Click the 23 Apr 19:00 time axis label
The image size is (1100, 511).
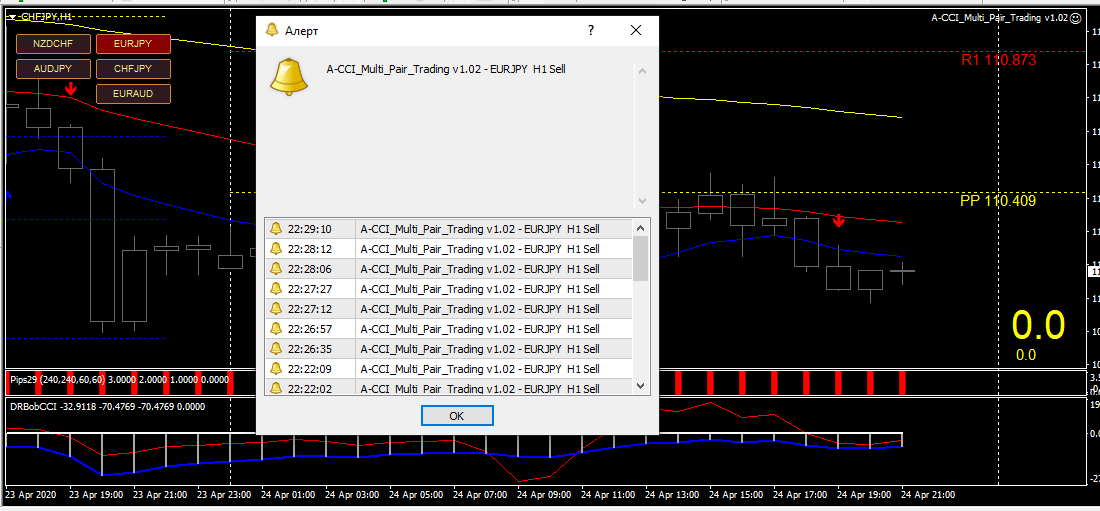[x=96, y=494]
